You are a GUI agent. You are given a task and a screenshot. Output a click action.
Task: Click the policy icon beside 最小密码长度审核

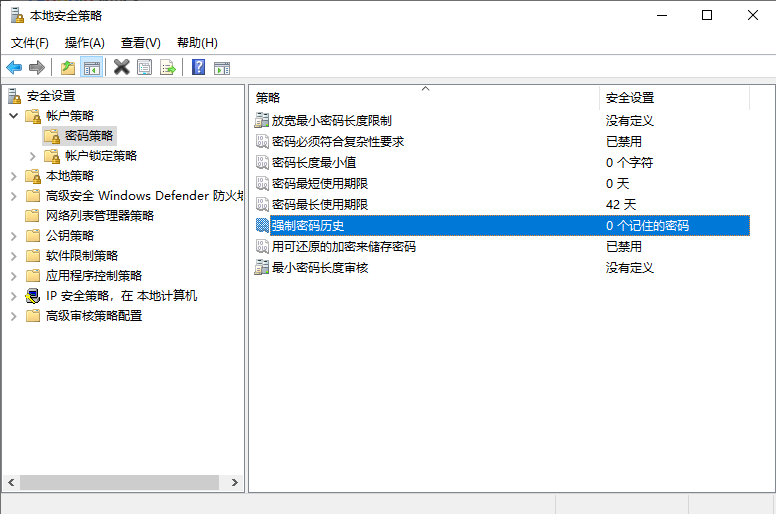point(261,268)
